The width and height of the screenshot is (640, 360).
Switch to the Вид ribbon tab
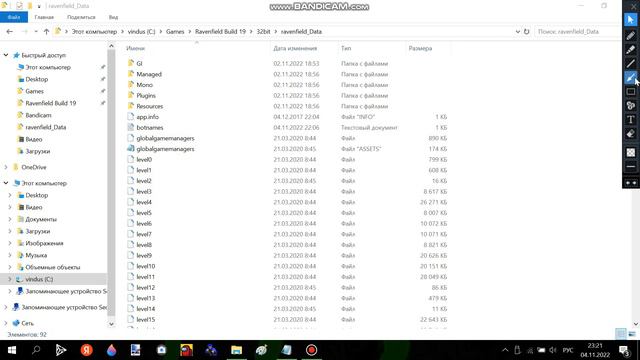click(x=113, y=17)
